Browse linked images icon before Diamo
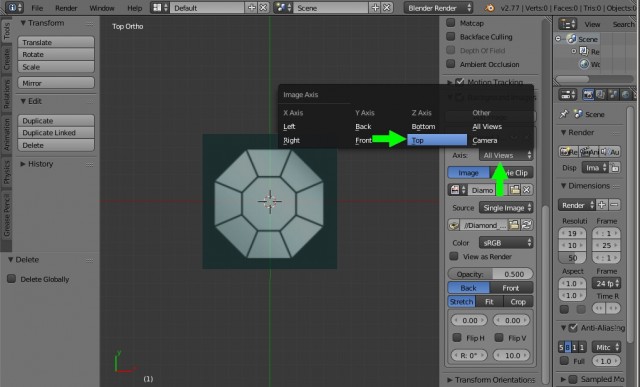This screenshot has width=640, height=387. [x=457, y=190]
